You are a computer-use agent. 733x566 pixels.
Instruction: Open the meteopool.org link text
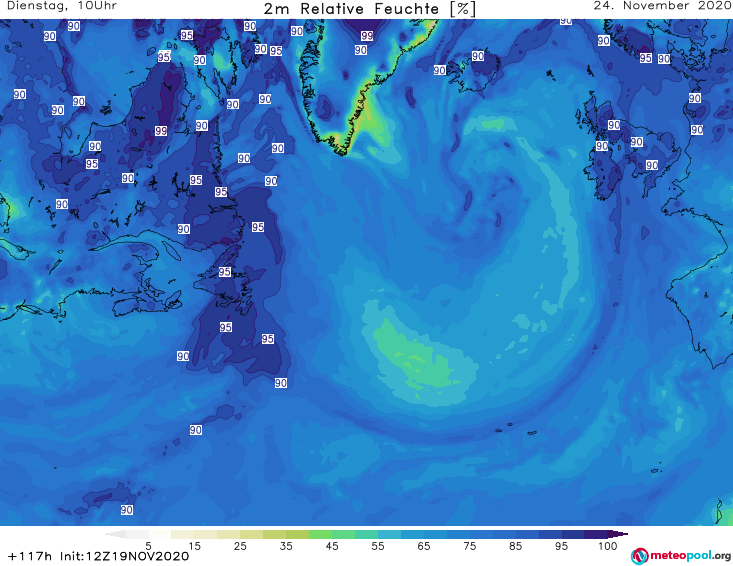point(690,555)
